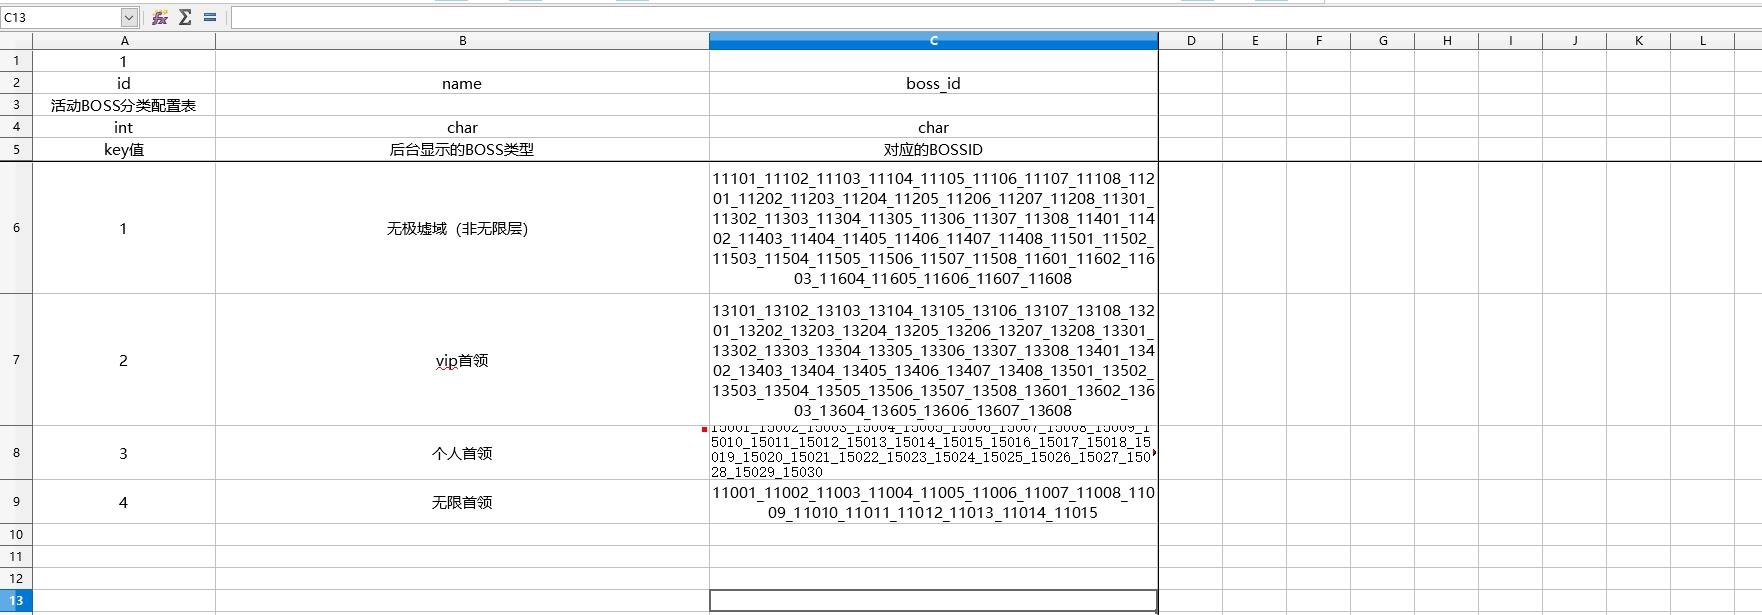1762x615 pixels.
Task: Select row 6 header
Action: click(16, 228)
